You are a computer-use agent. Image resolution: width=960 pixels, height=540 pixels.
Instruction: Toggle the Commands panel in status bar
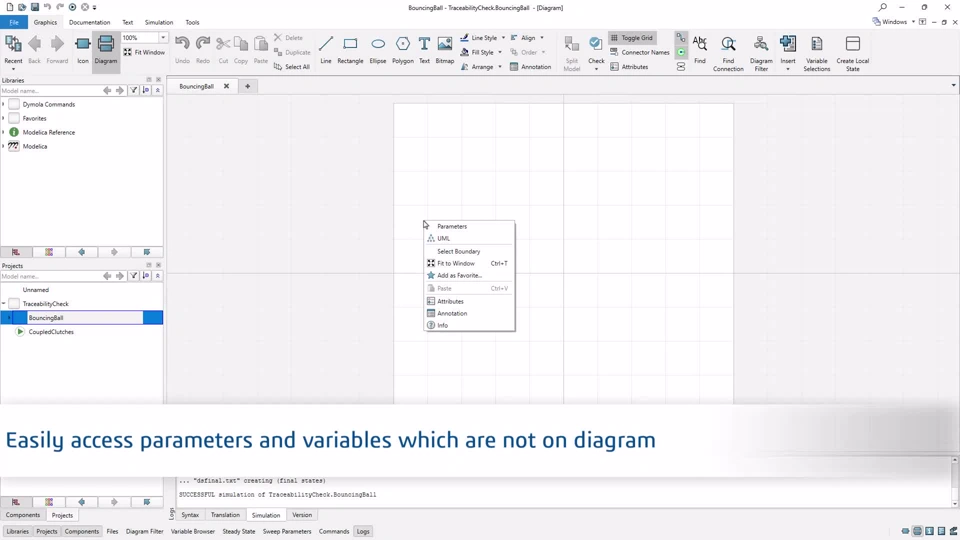click(x=334, y=531)
